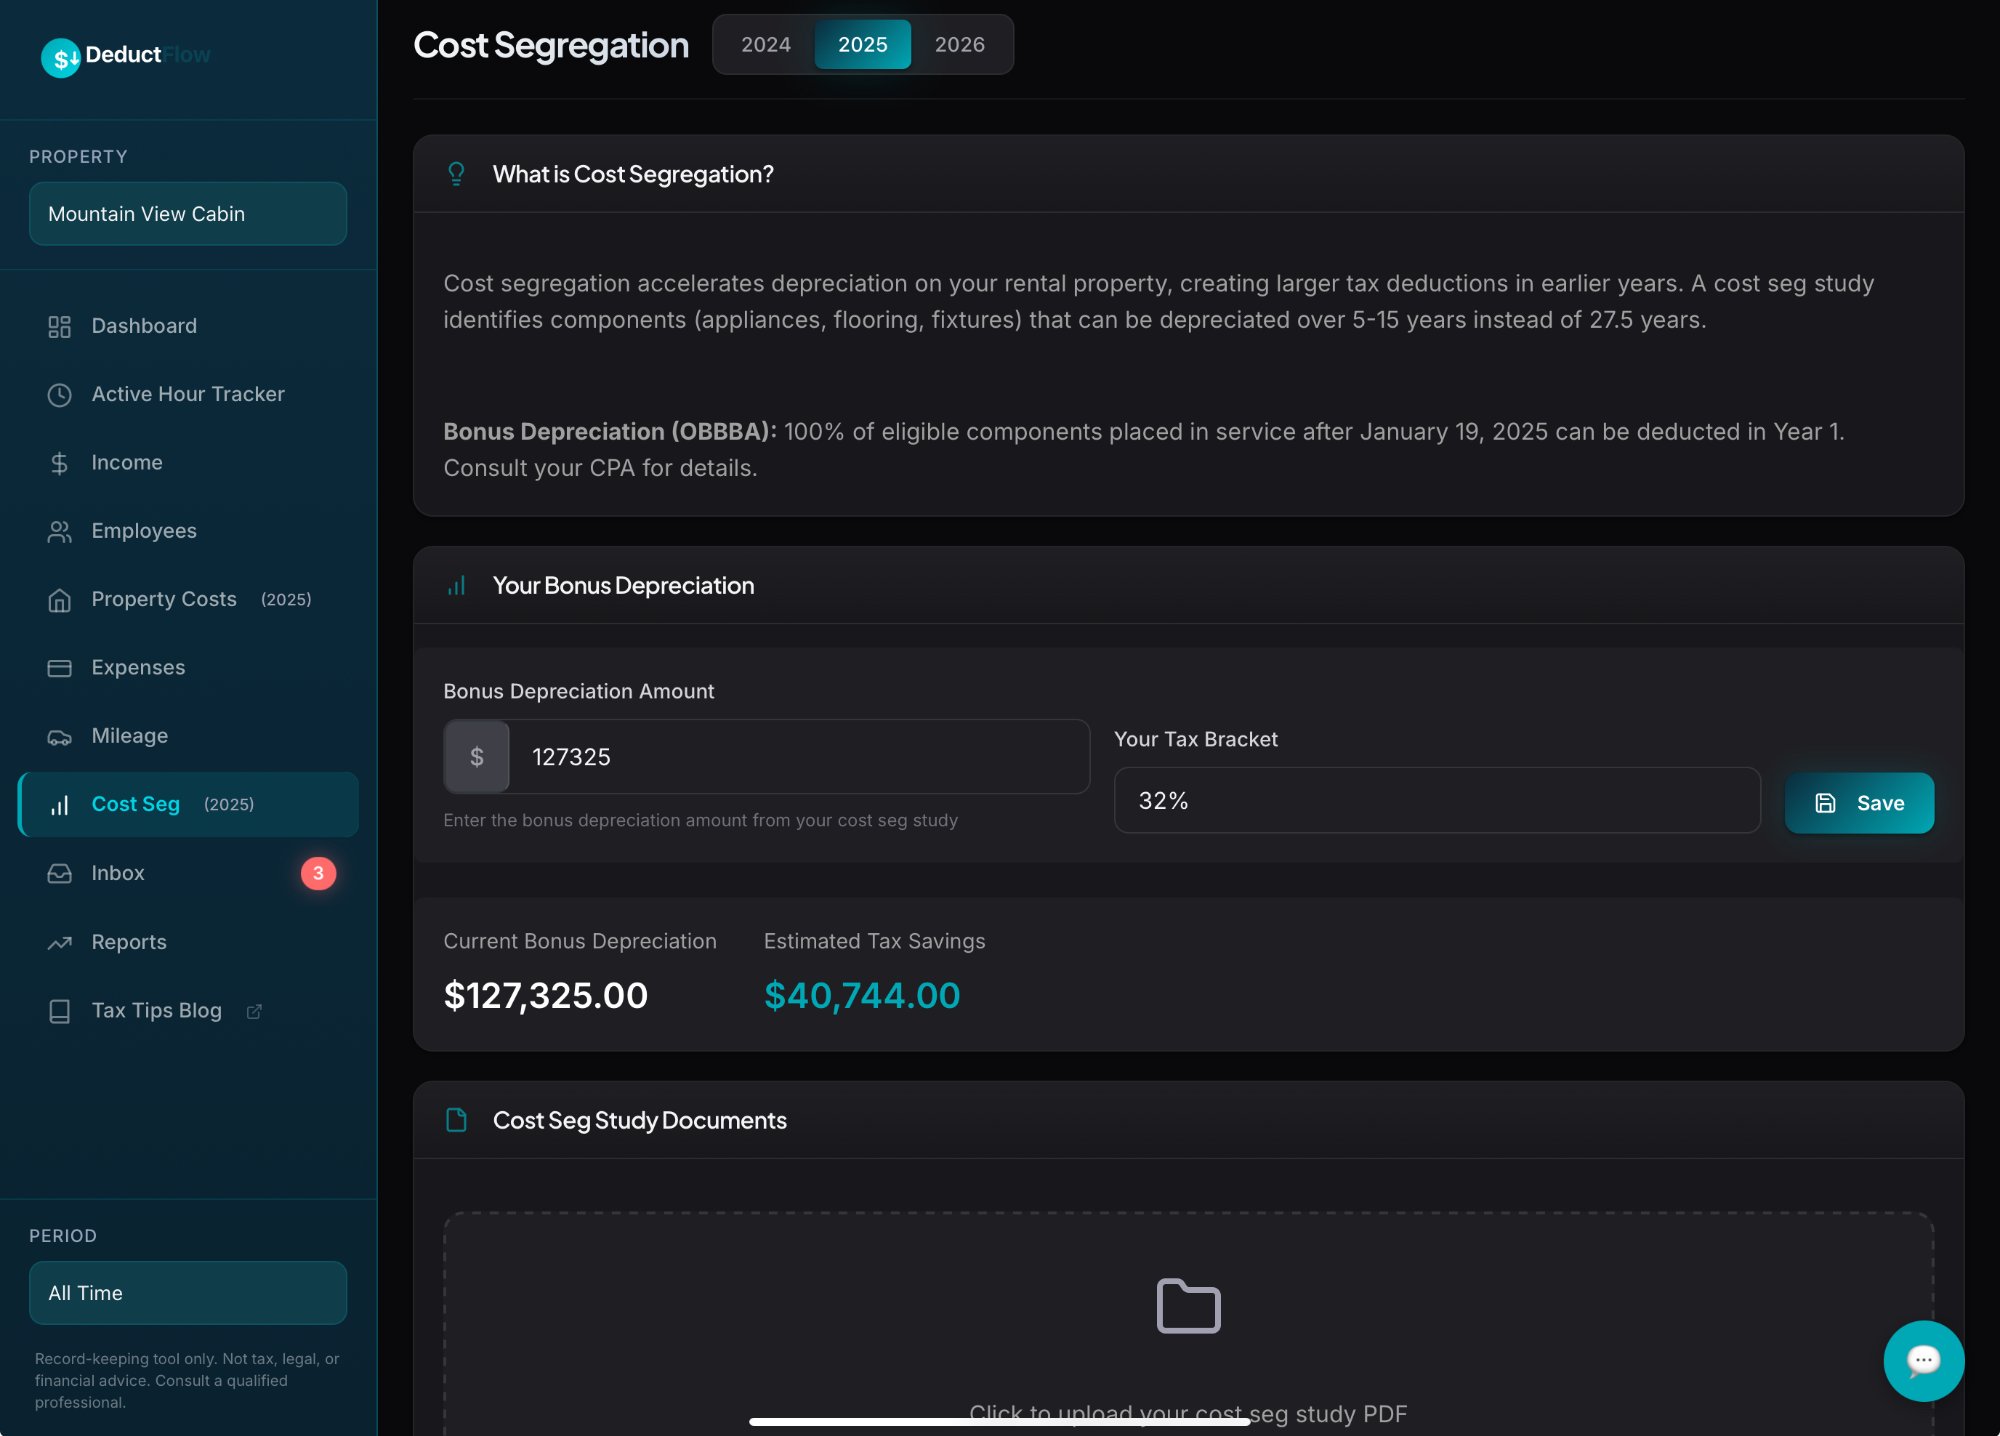Viewport: 2000px width, 1436px height.
Task: Open Employees via the people icon
Action: click(59, 530)
